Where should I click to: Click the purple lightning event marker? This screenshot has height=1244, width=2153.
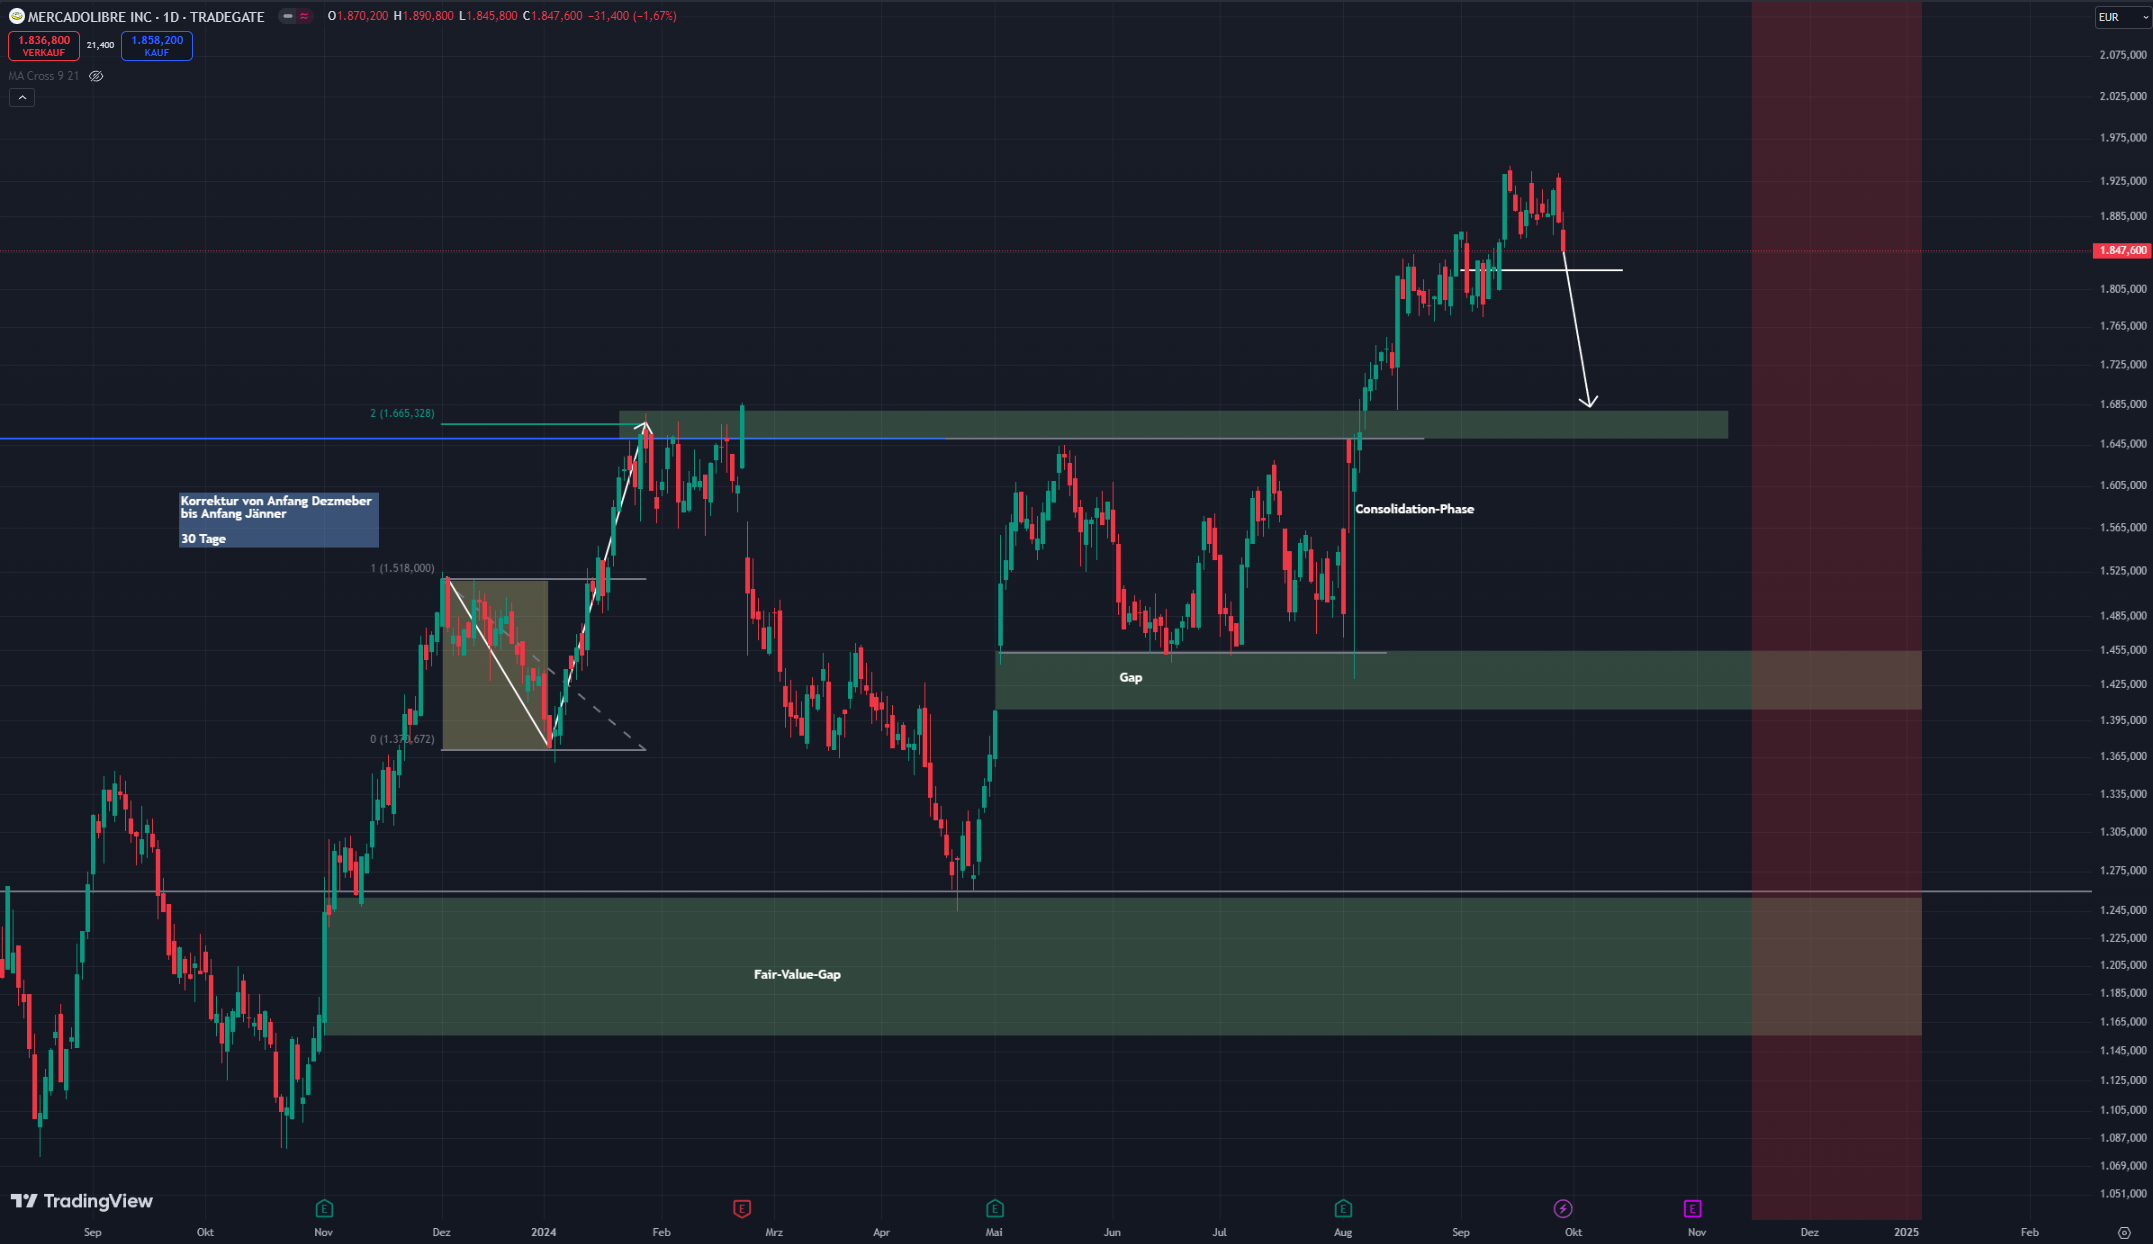pyautogui.click(x=1563, y=1208)
